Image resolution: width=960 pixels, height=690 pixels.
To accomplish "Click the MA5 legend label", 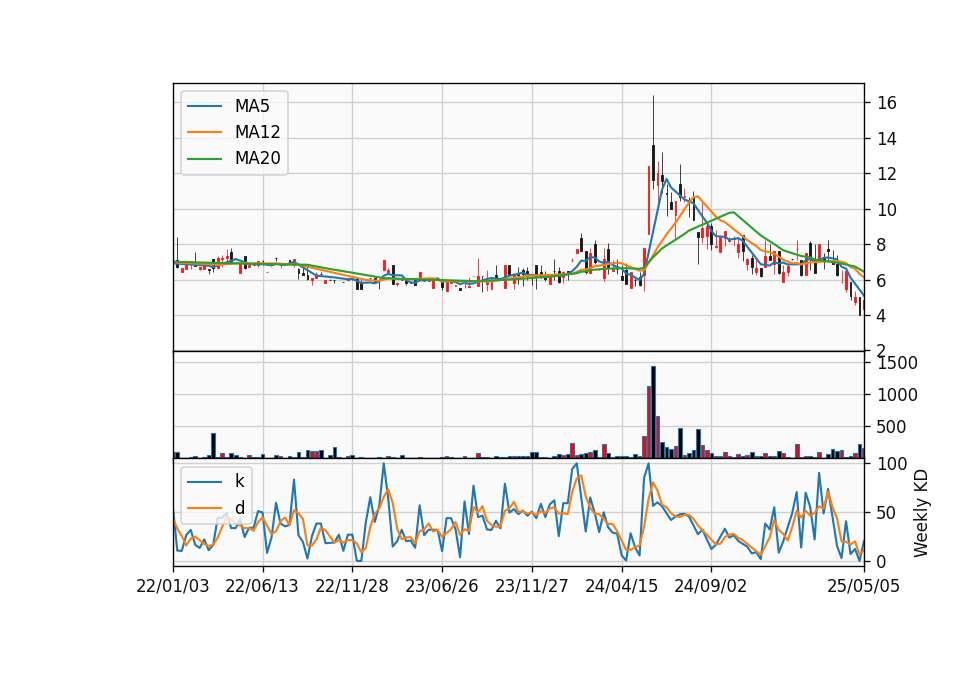I will pyautogui.click(x=252, y=106).
